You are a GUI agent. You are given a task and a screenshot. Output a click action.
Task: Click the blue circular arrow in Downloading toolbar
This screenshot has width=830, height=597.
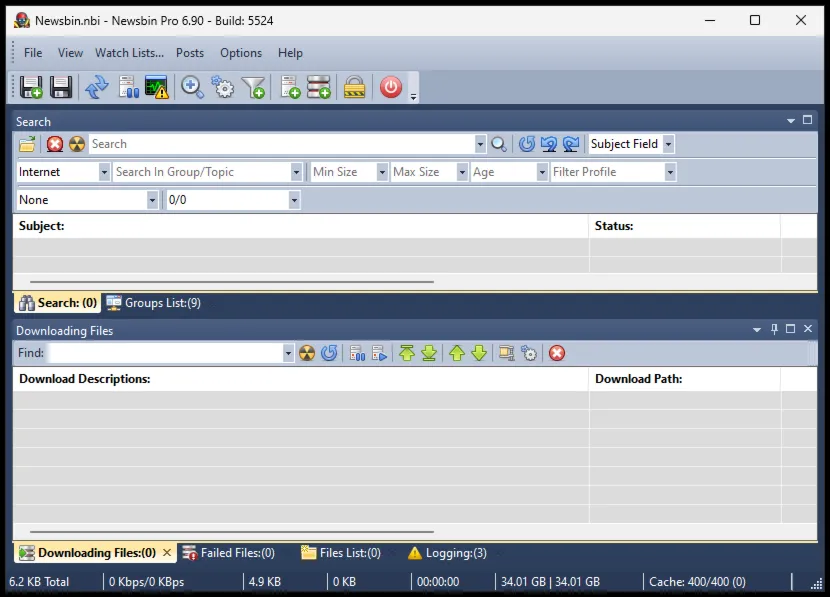click(329, 353)
